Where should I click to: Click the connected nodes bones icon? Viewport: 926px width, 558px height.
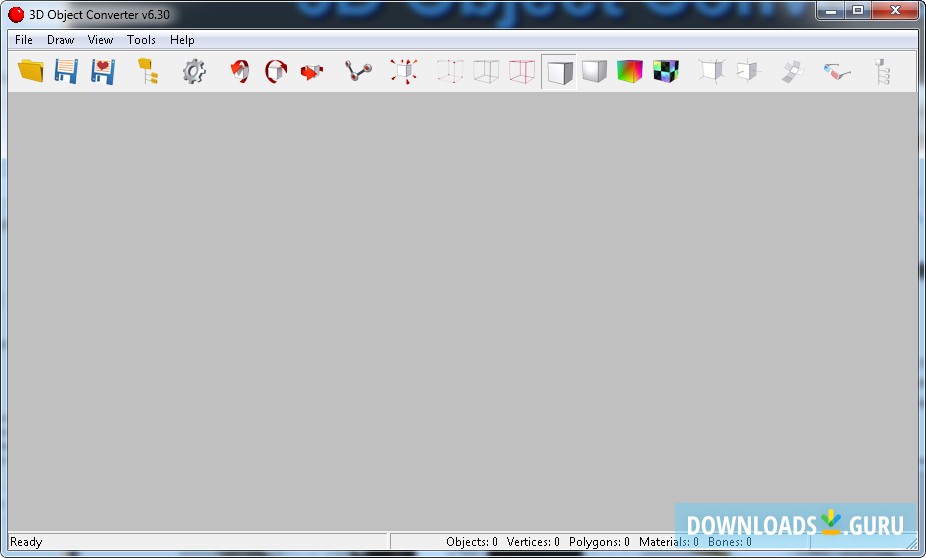[358, 71]
